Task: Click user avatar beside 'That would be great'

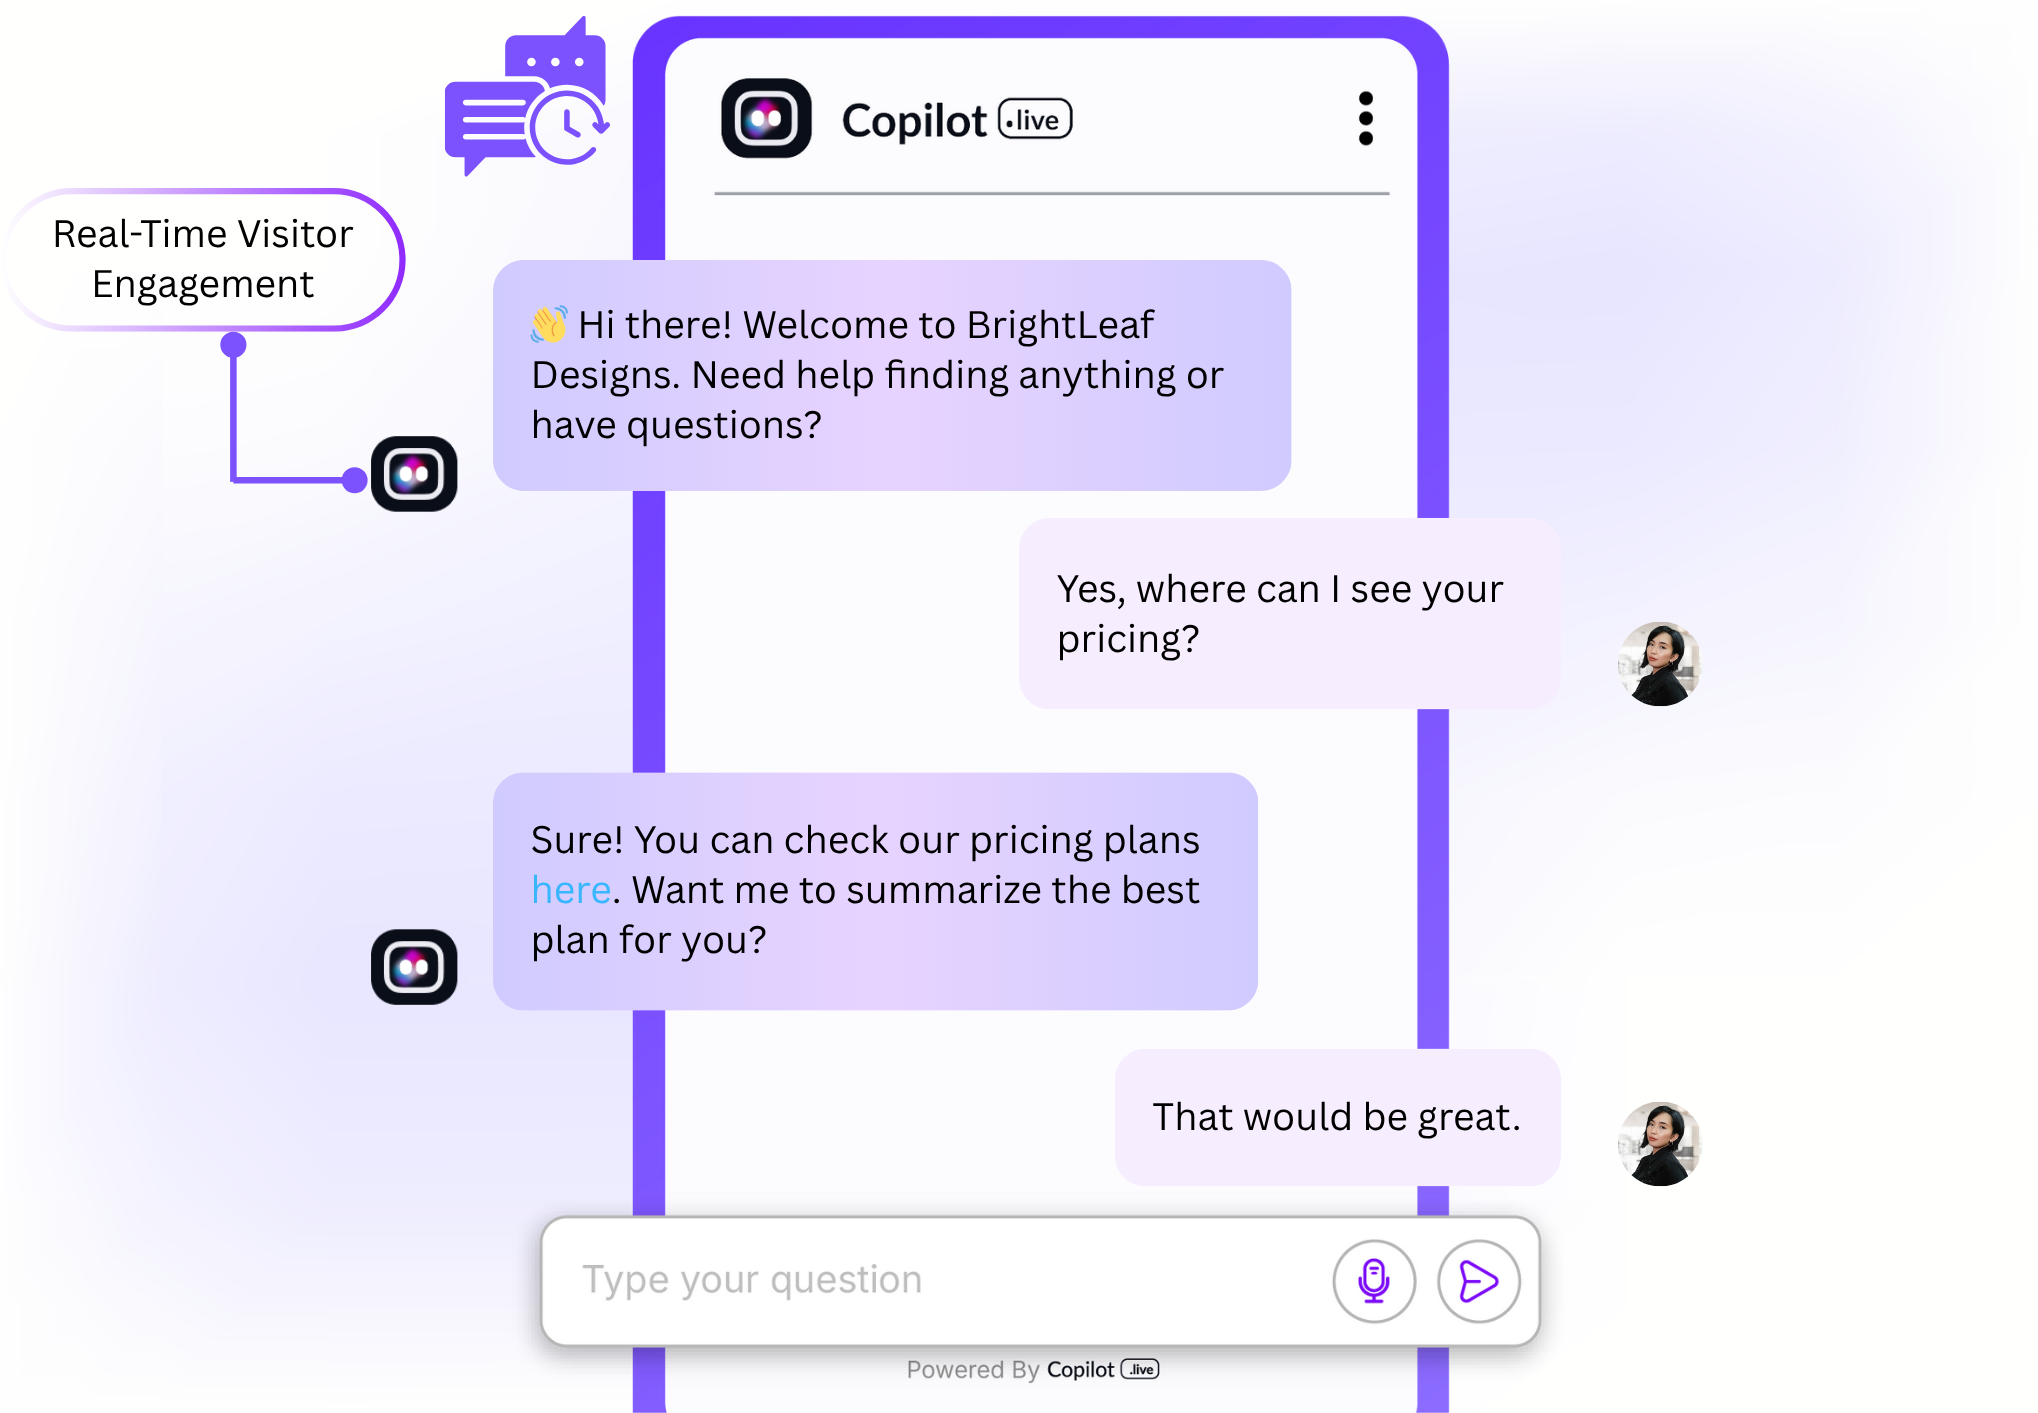Action: 1659,1144
